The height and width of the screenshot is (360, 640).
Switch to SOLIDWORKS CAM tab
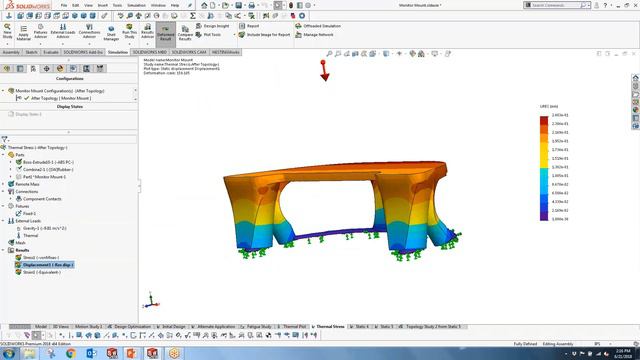[x=189, y=52]
